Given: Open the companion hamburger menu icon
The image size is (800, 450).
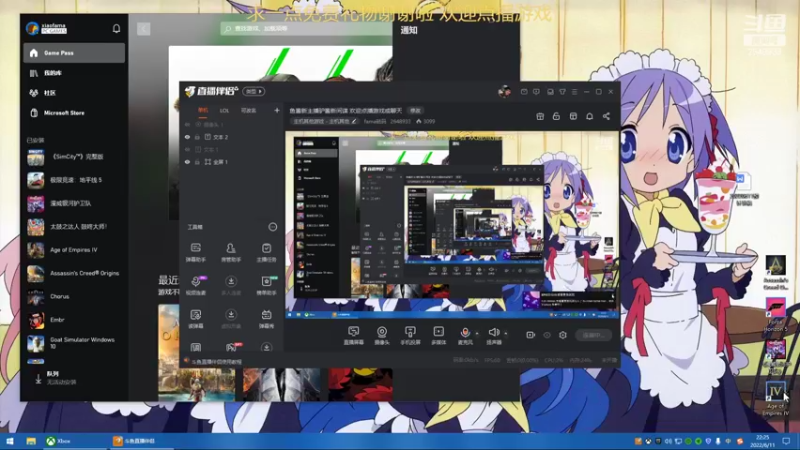Looking at the screenshot, I should [x=574, y=92].
